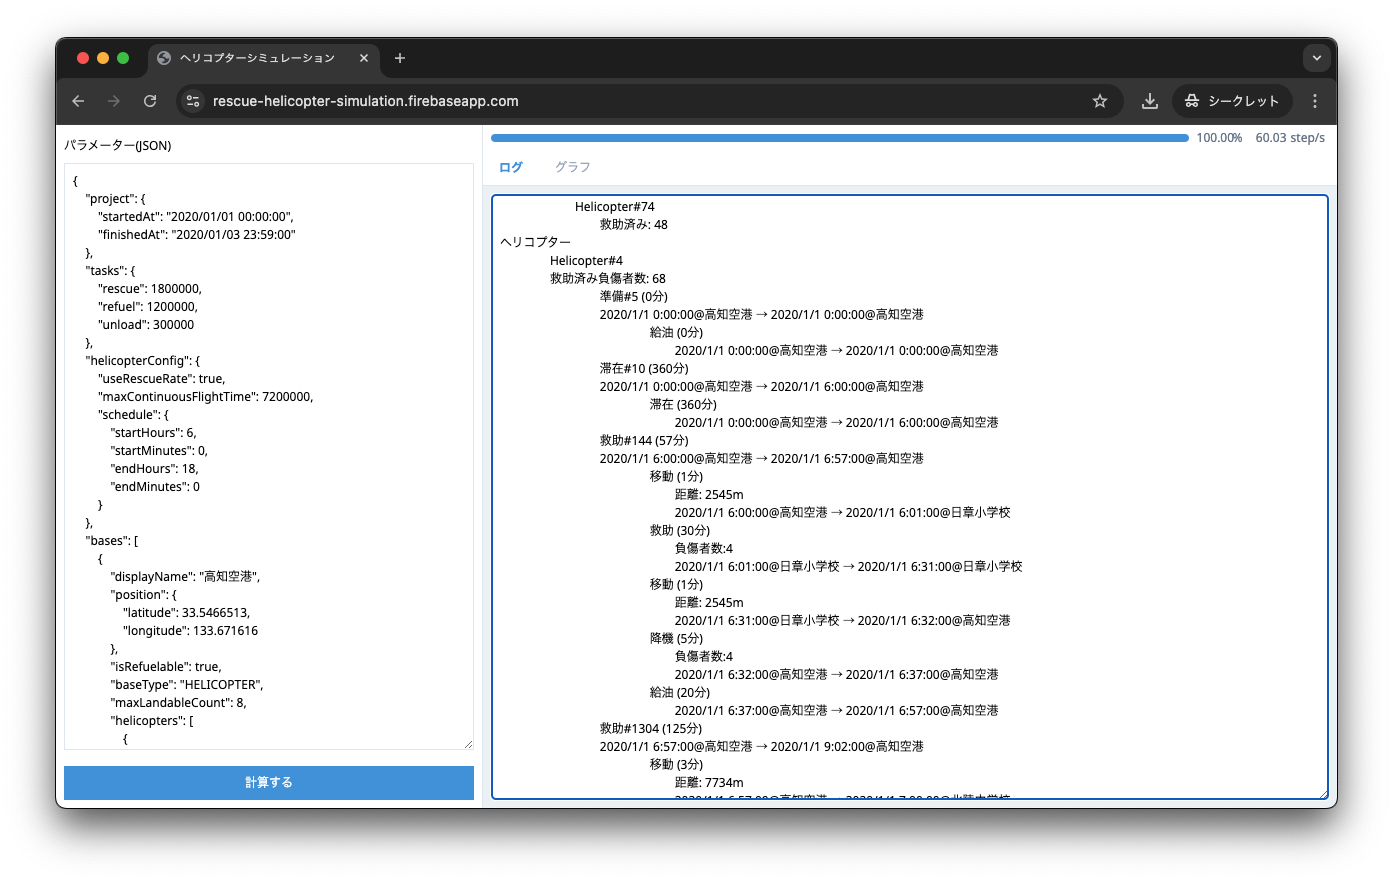Click the blue simulation progress bar
The width and height of the screenshot is (1393, 882).
839,138
